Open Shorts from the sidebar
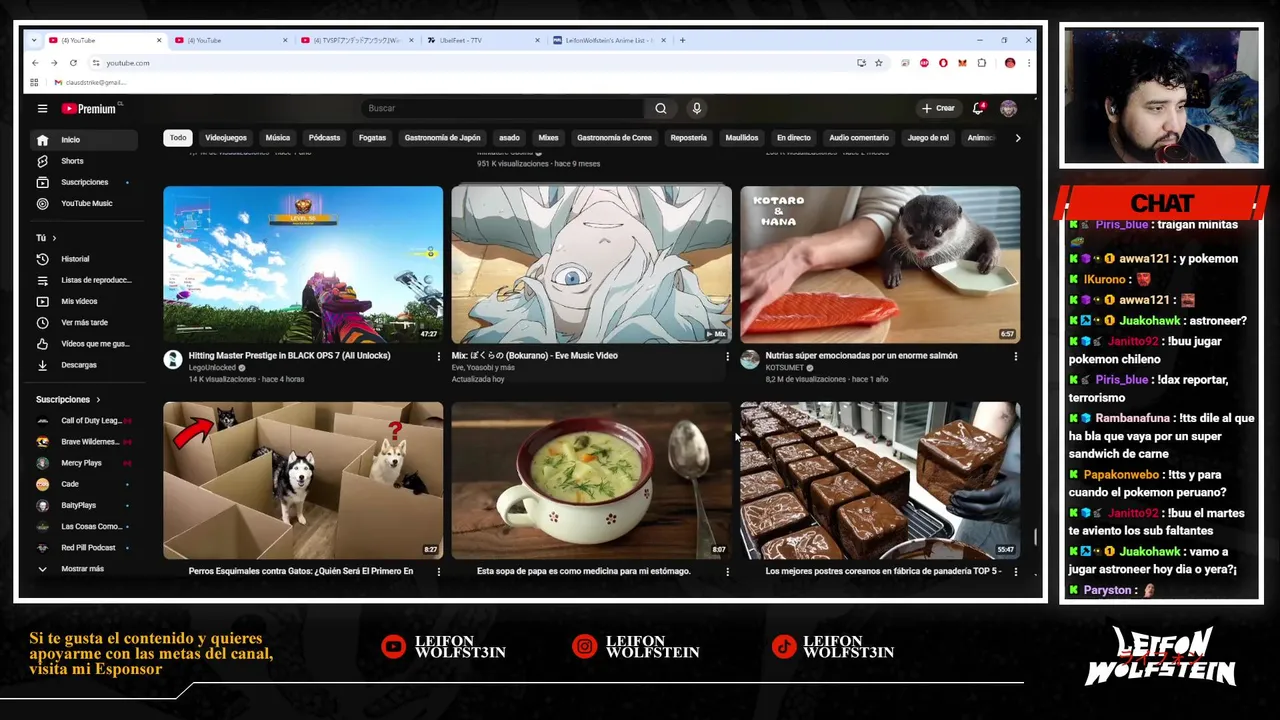 (x=84, y=161)
